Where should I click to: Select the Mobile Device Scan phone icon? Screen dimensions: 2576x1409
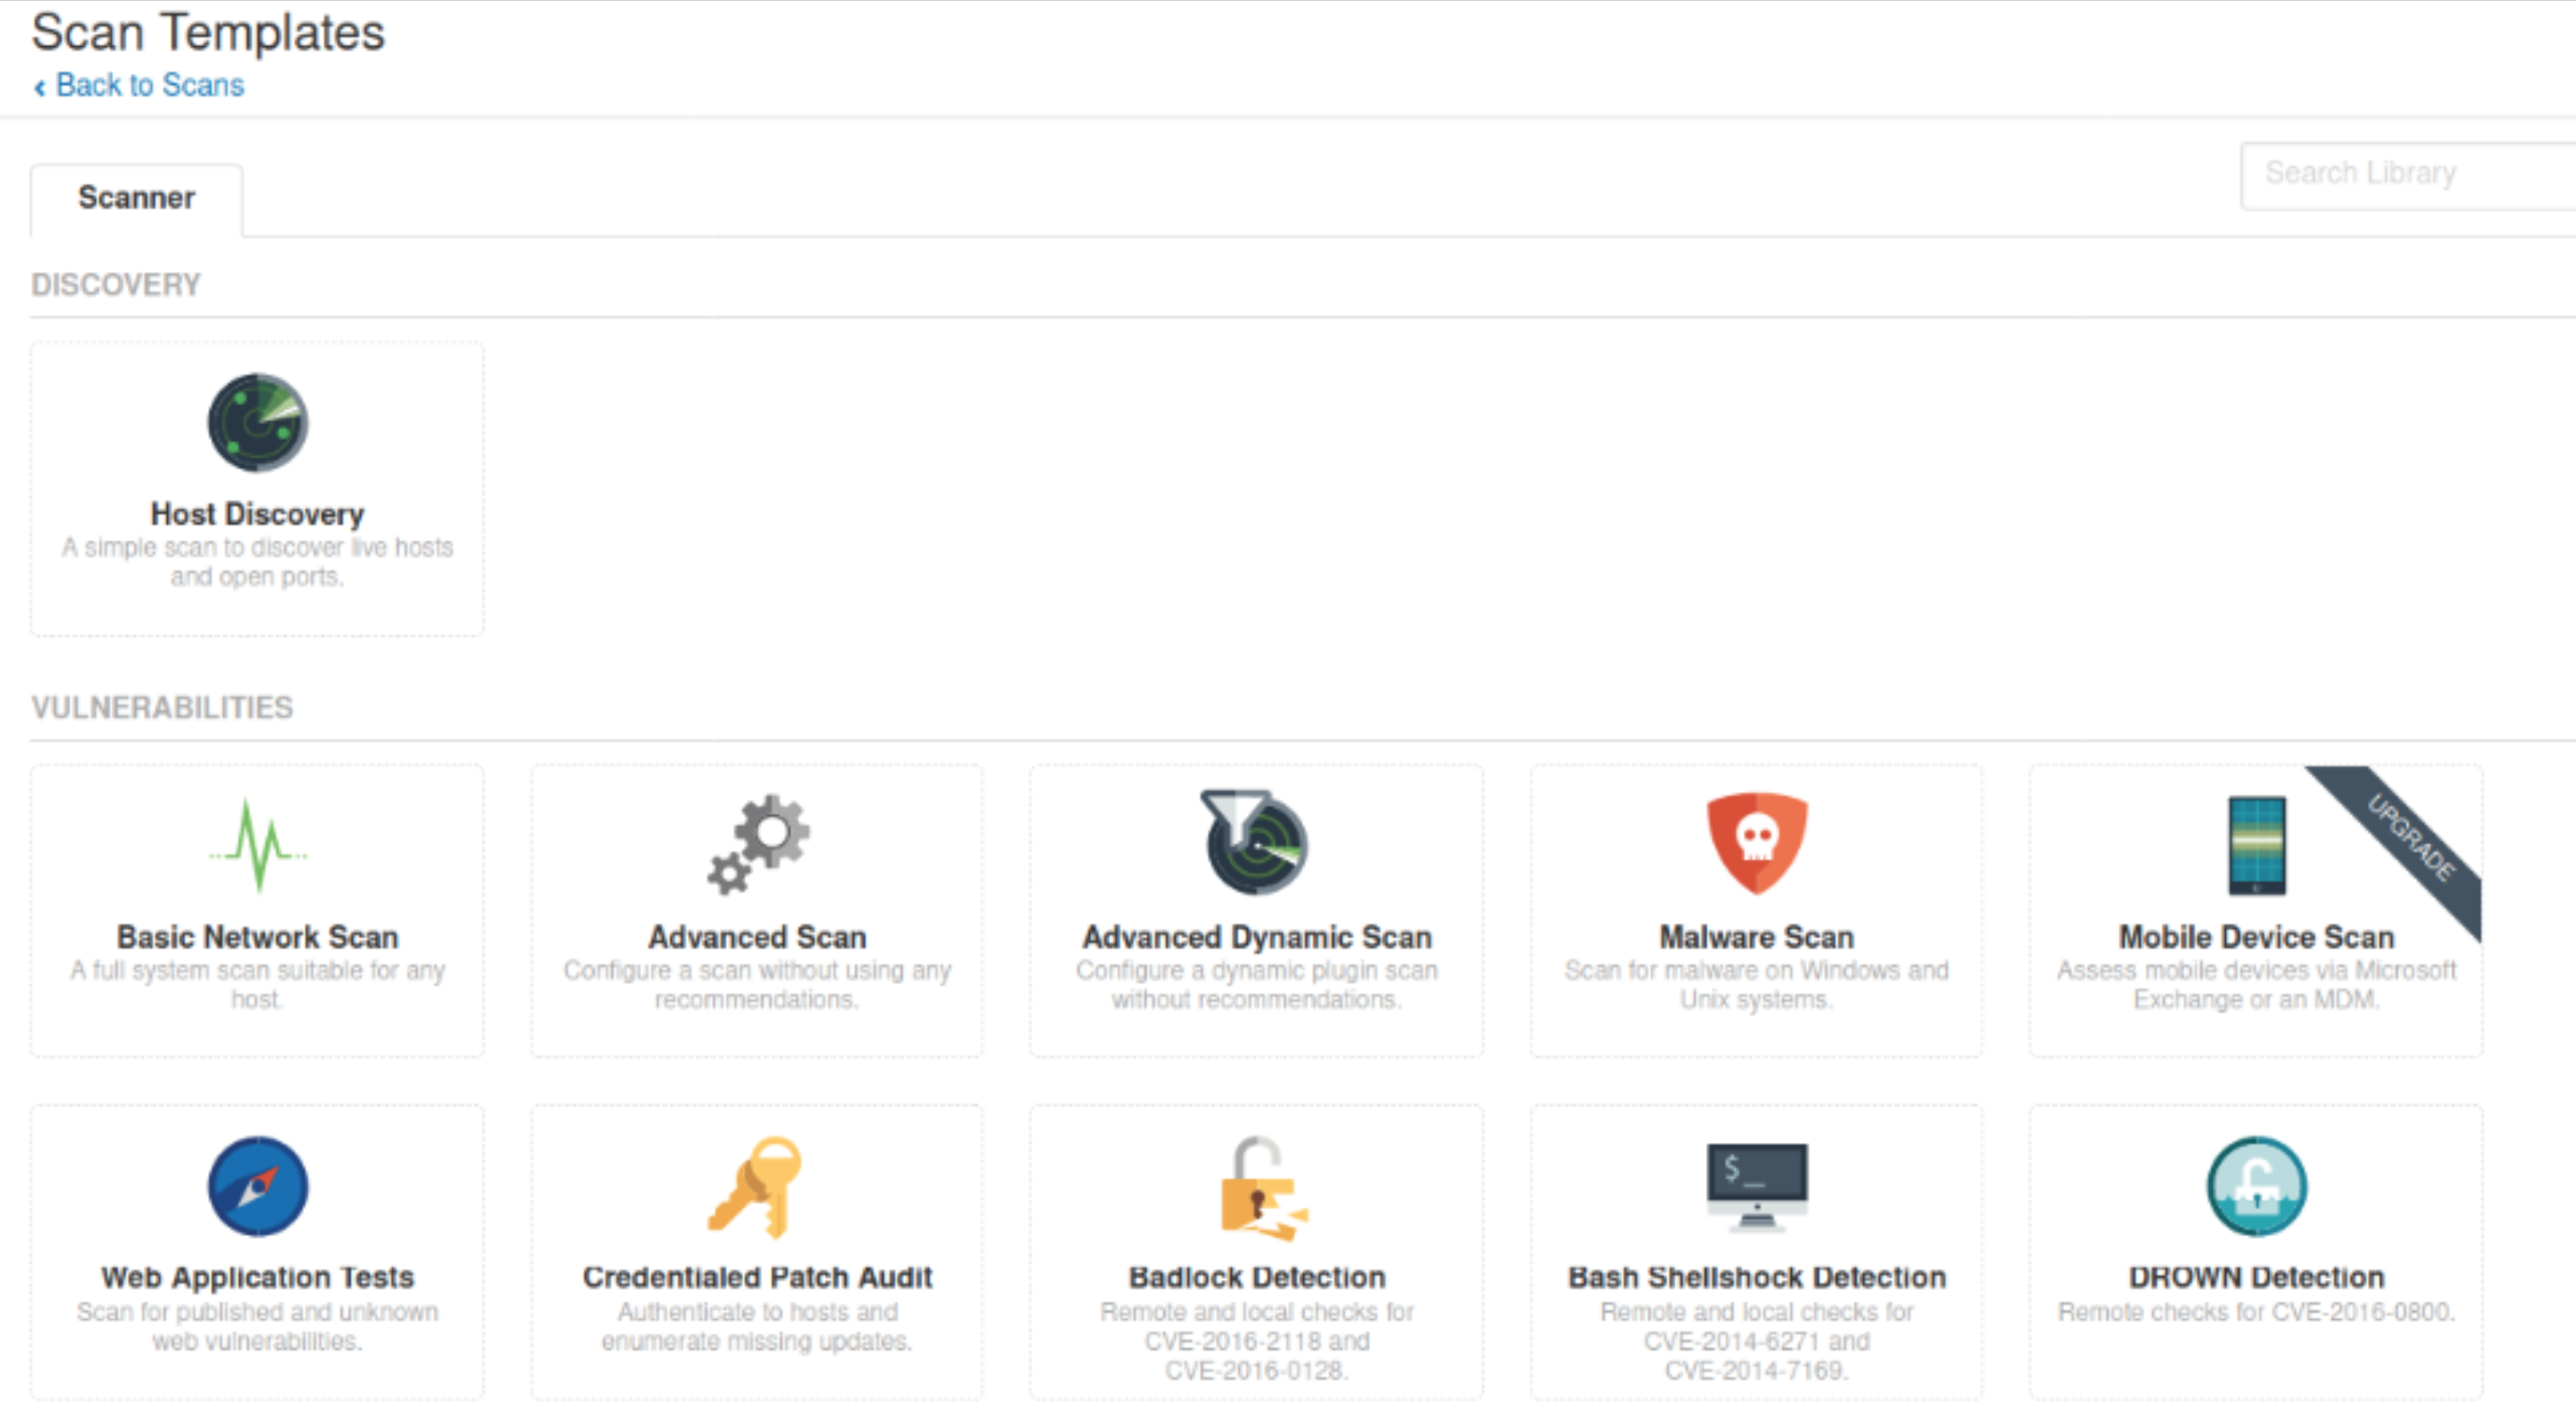click(2256, 845)
